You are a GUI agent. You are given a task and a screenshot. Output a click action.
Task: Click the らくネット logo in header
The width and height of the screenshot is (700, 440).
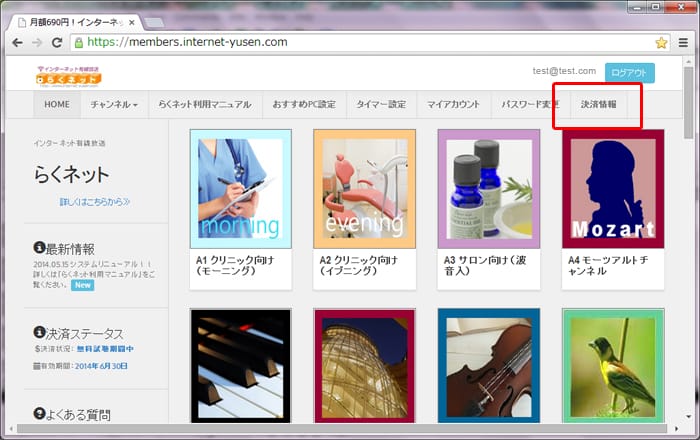click(x=68, y=74)
